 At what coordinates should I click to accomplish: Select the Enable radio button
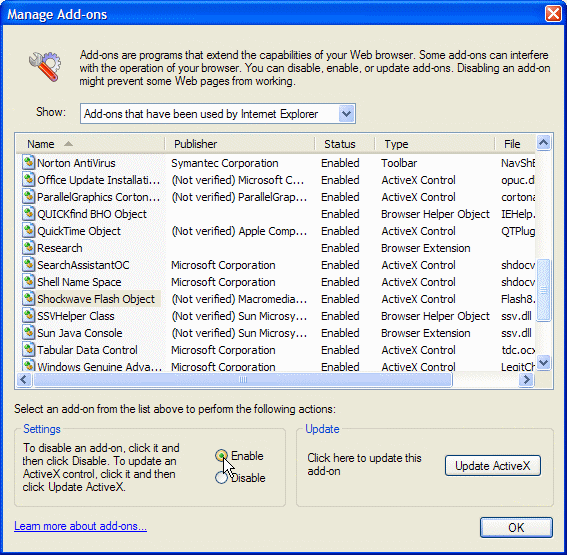[x=221, y=456]
